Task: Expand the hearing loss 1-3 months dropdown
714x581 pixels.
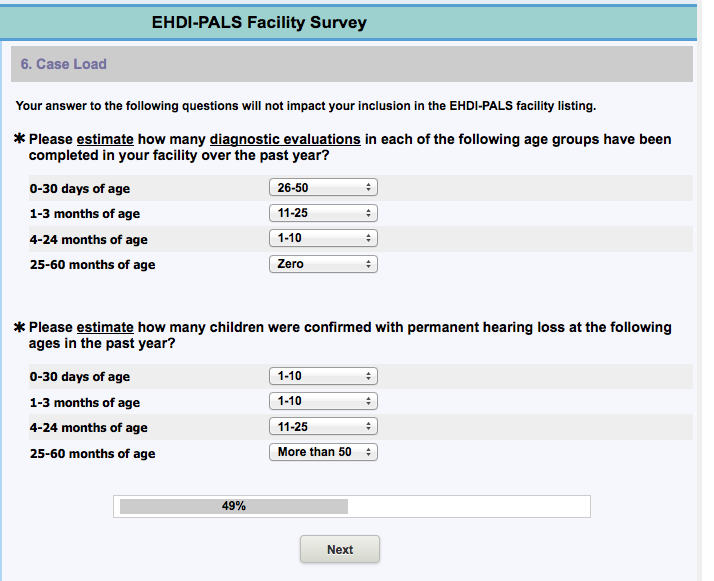Action: tap(323, 401)
